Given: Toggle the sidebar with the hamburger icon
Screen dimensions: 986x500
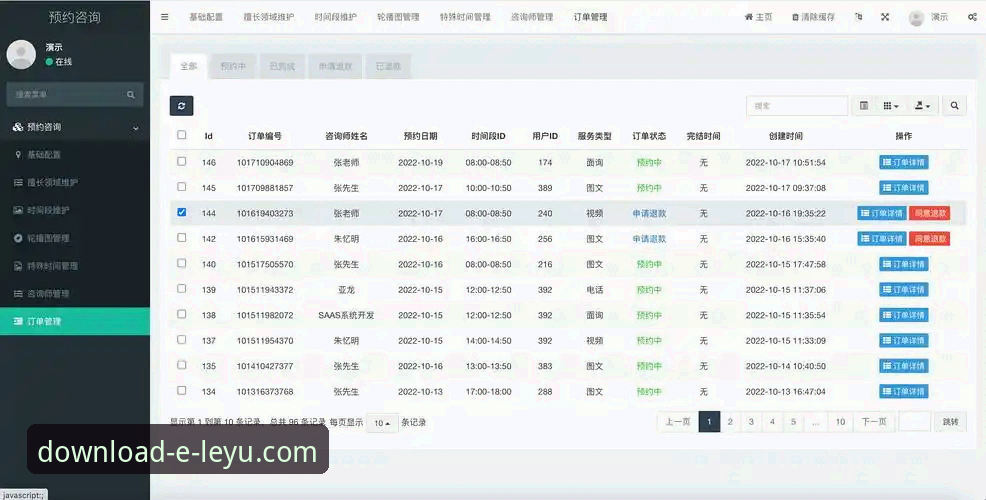Looking at the screenshot, I should tap(165, 17).
